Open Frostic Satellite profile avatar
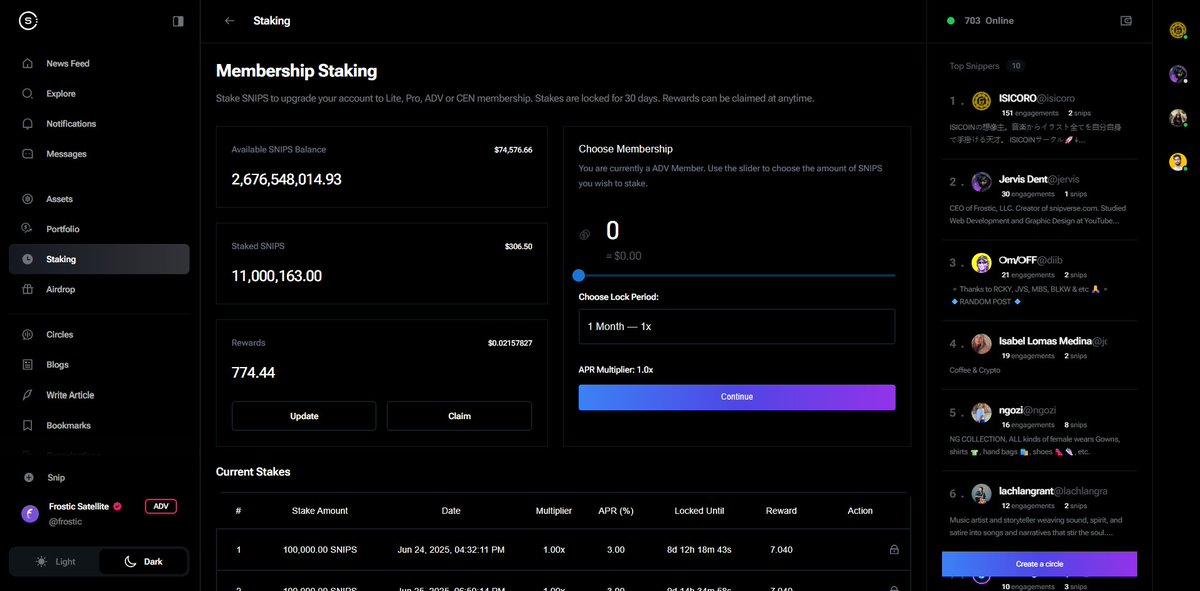This screenshot has height=591, width=1200. point(30,514)
